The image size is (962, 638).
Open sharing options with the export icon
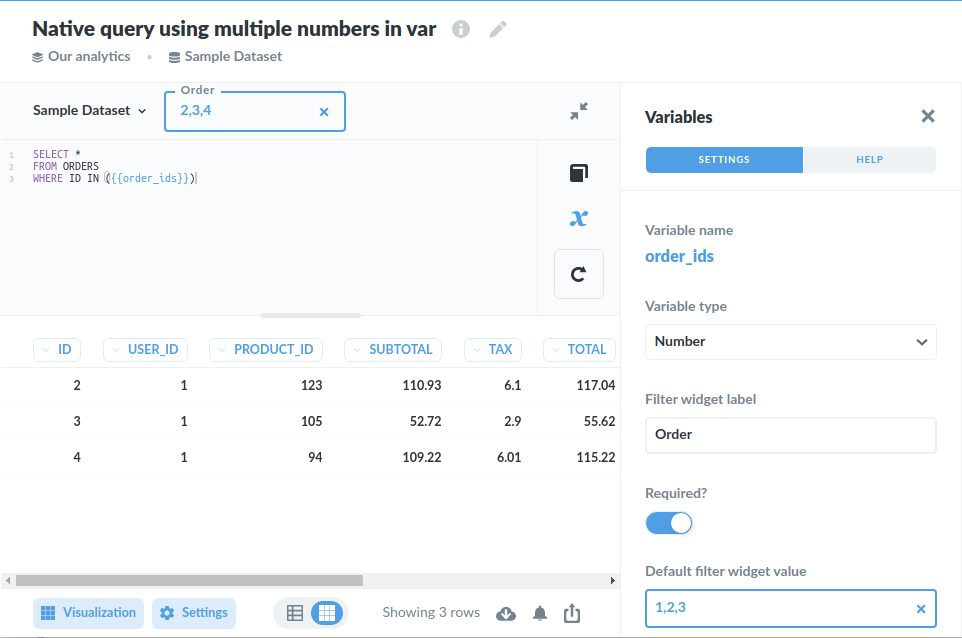[x=572, y=613]
